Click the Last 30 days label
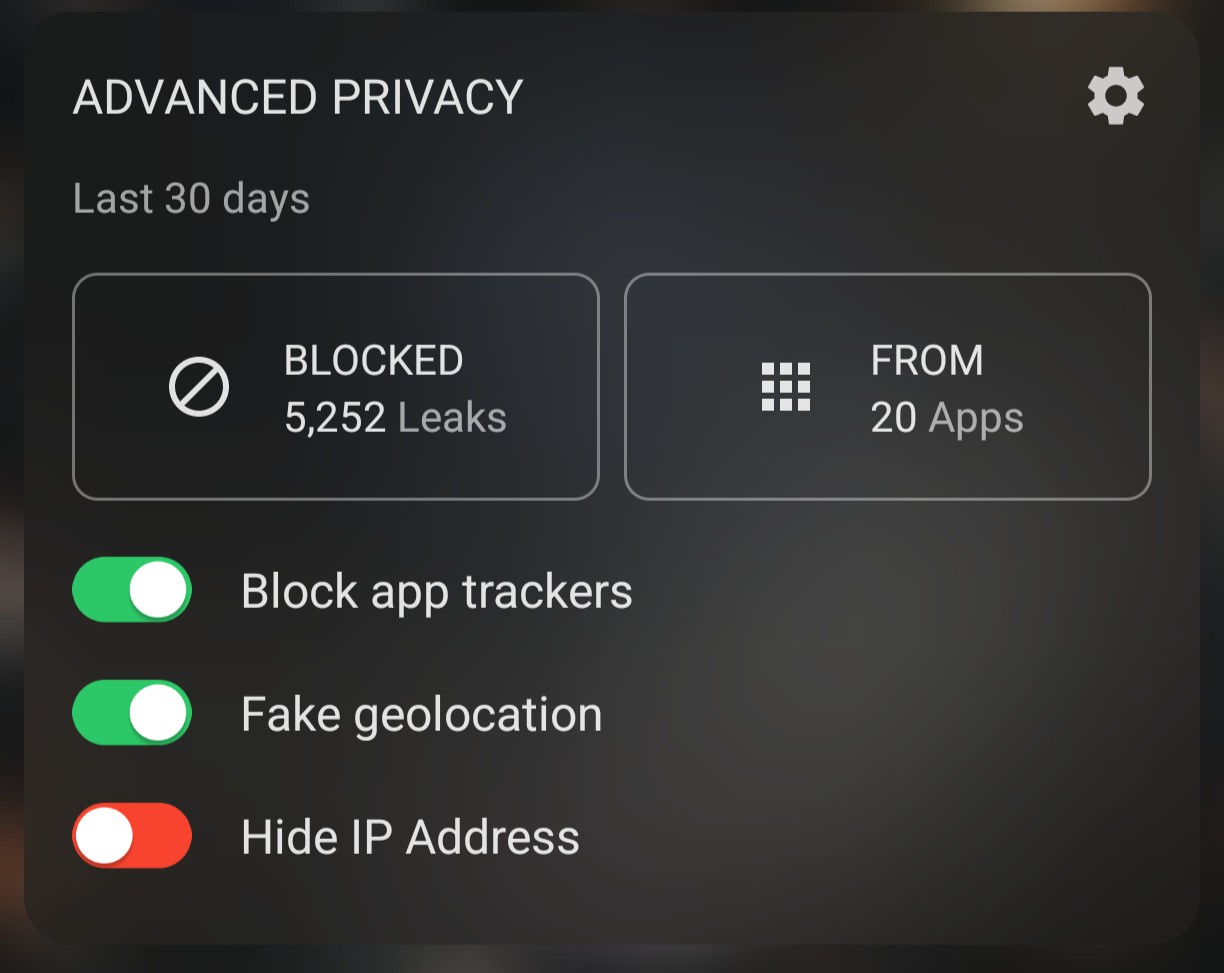The image size is (1224, 973). coord(191,198)
